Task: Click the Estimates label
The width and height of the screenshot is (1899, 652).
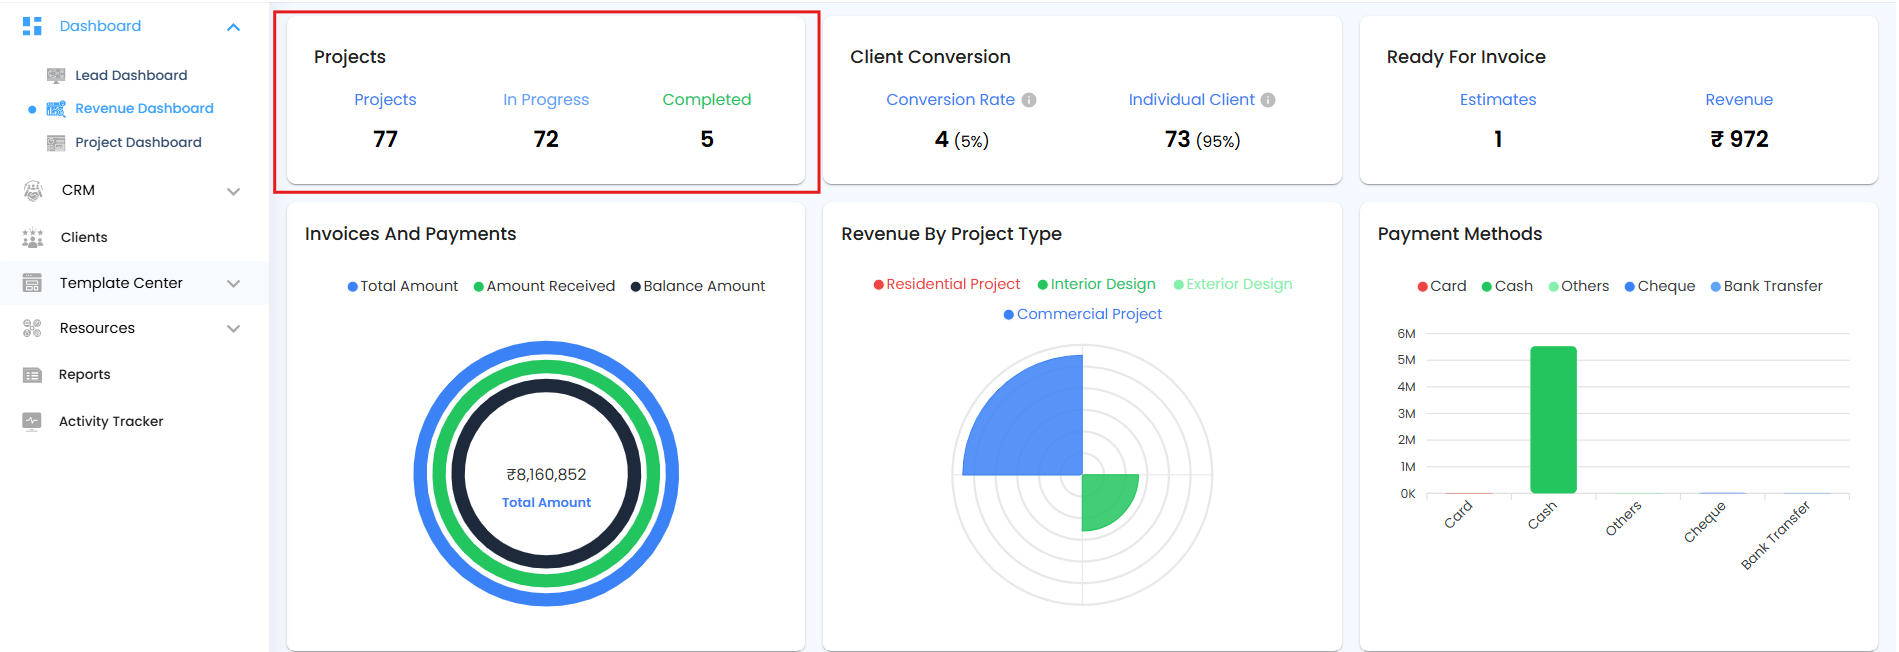Action: coord(1498,100)
